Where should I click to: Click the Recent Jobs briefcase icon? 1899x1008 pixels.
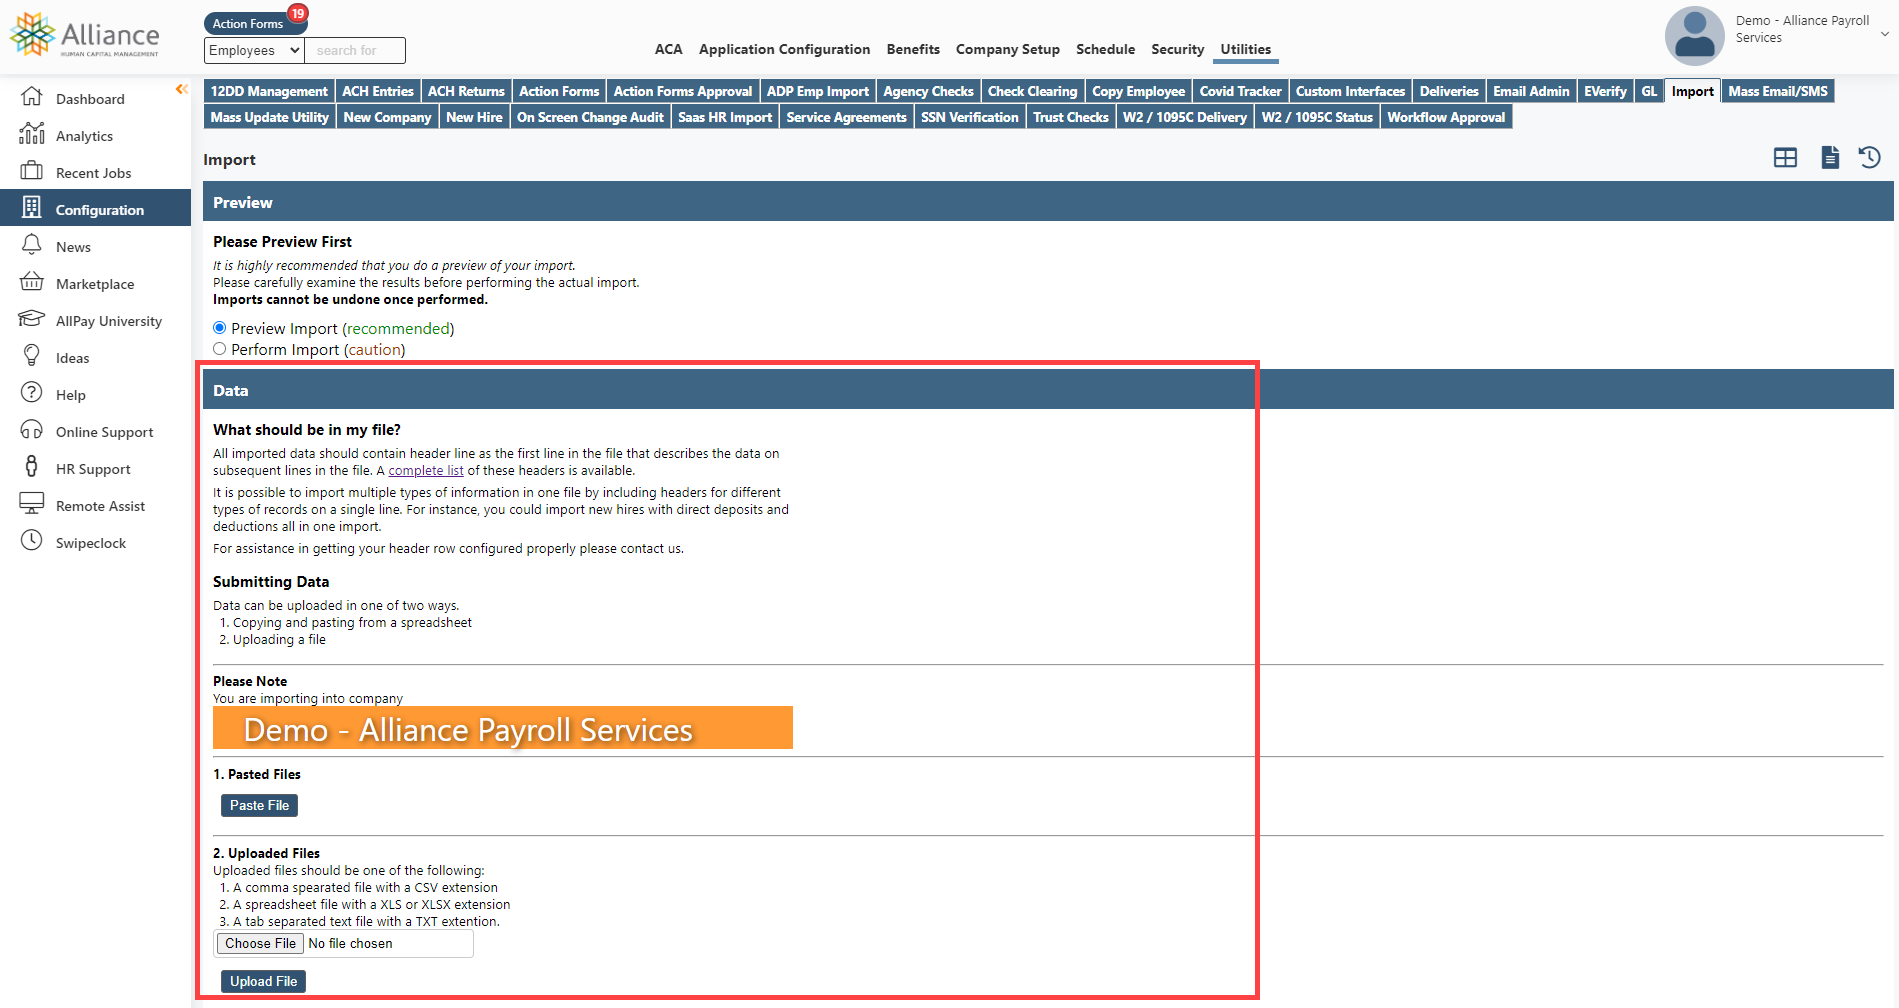click(x=32, y=171)
